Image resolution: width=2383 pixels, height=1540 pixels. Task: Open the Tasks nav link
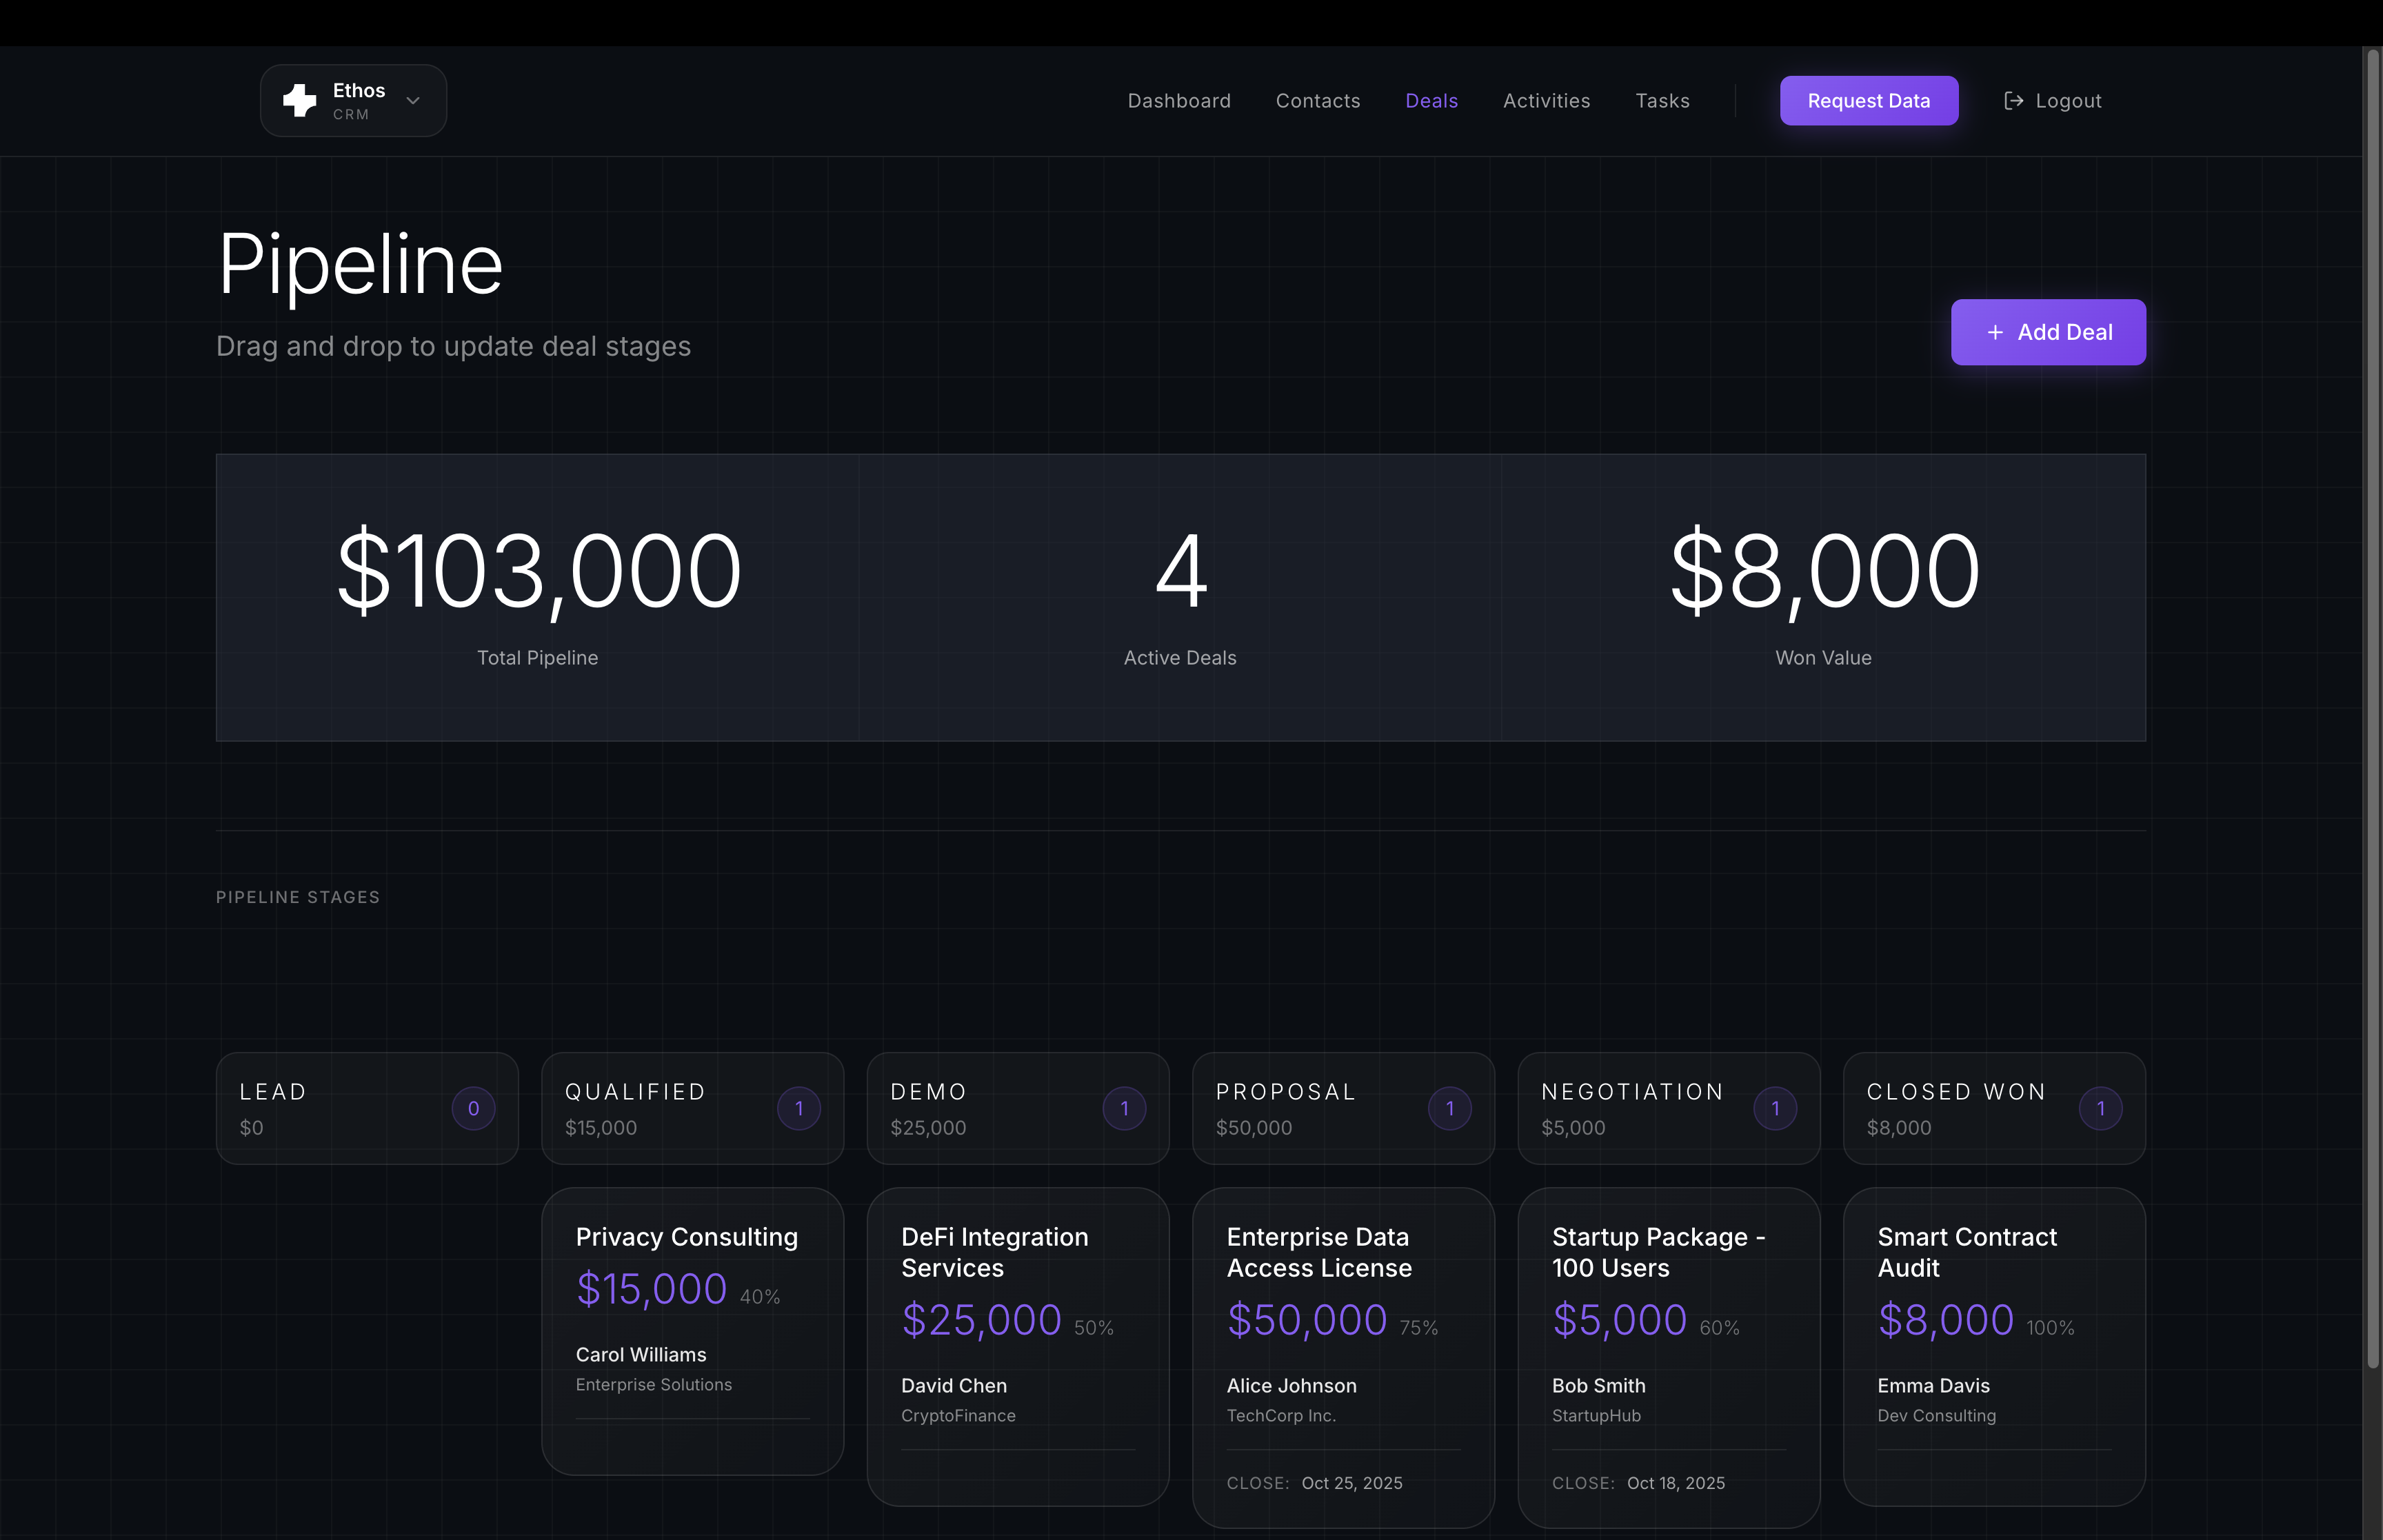click(x=1662, y=101)
